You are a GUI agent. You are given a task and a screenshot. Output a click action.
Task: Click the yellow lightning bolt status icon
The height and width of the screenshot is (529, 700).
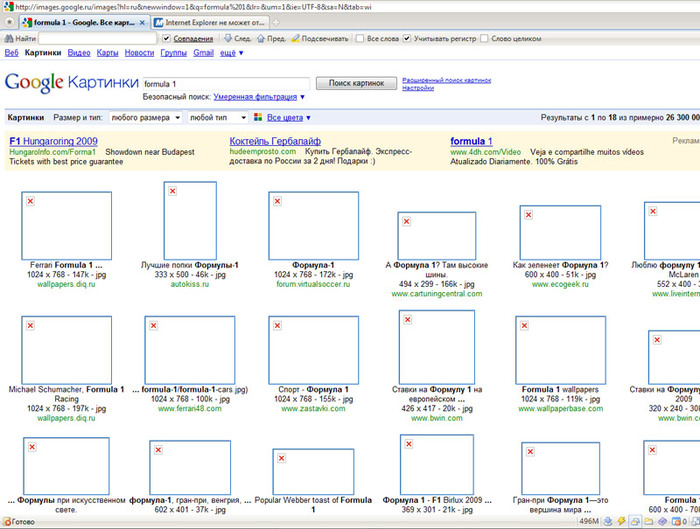coord(621,521)
